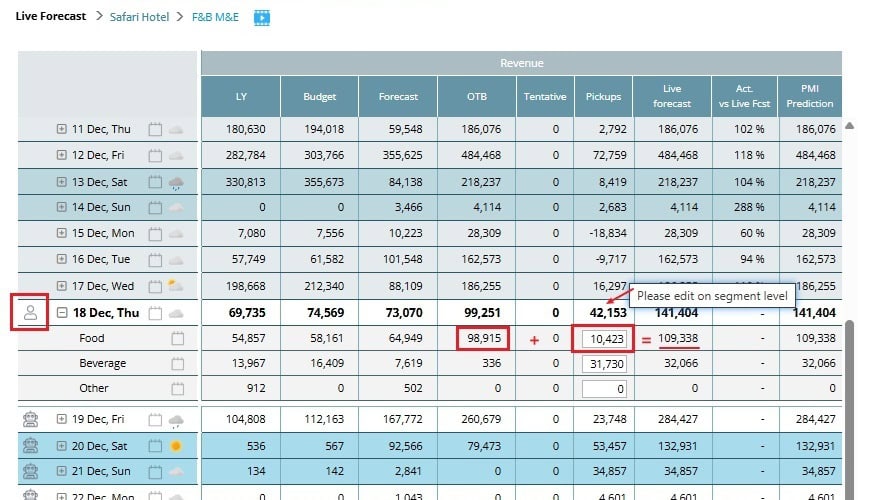The image size is (878, 500).
Task: Open the F&B M&E breadcrumb link
Action: click(x=215, y=17)
